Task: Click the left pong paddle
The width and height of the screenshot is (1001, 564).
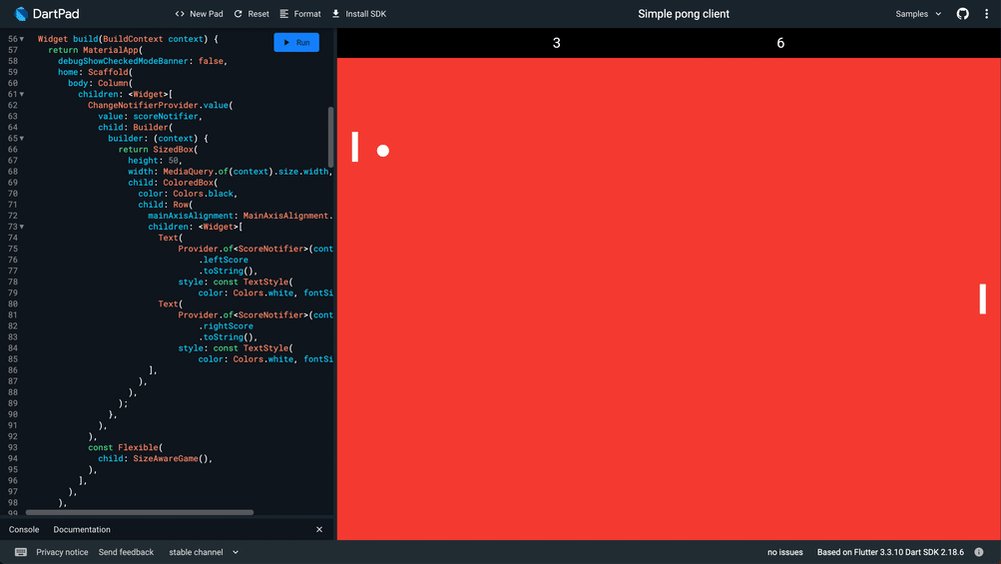Action: [x=355, y=147]
